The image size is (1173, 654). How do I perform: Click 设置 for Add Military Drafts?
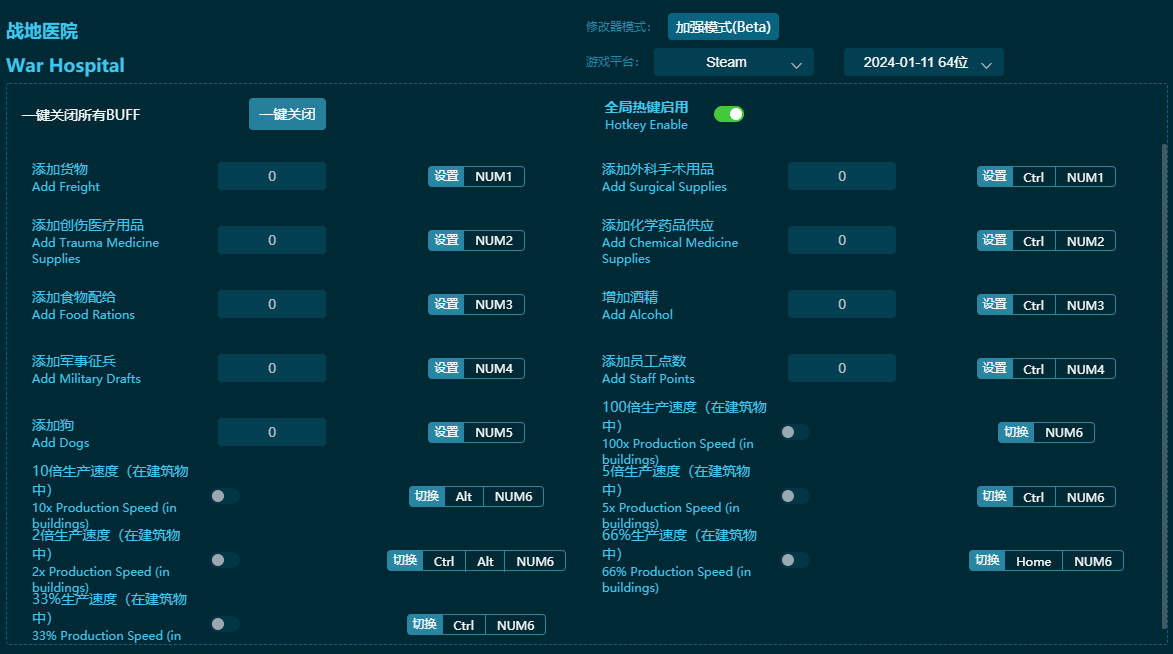coord(446,368)
